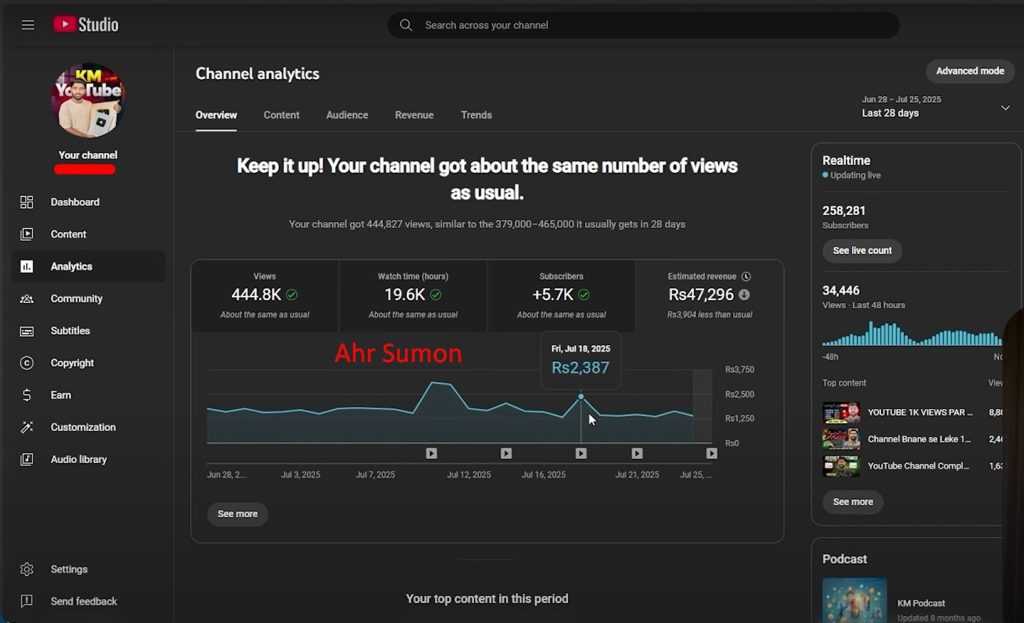Viewport: 1024px width, 623px height.
Task: Switch to the Revenue tab
Action: (x=414, y=115)
